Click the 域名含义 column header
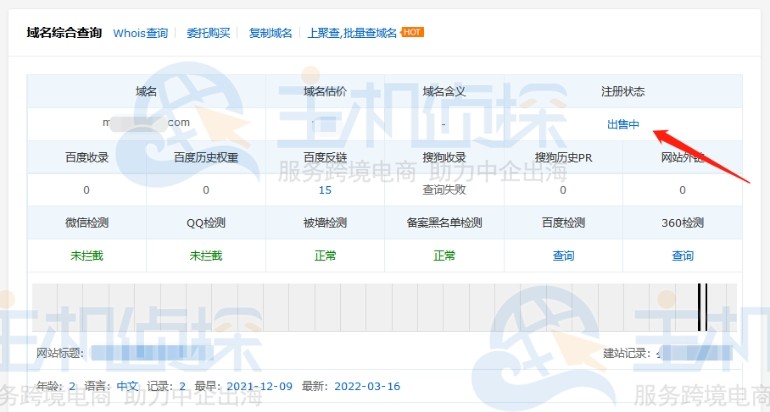This screenshot has height=412, width=770. (x=444, y=91)
